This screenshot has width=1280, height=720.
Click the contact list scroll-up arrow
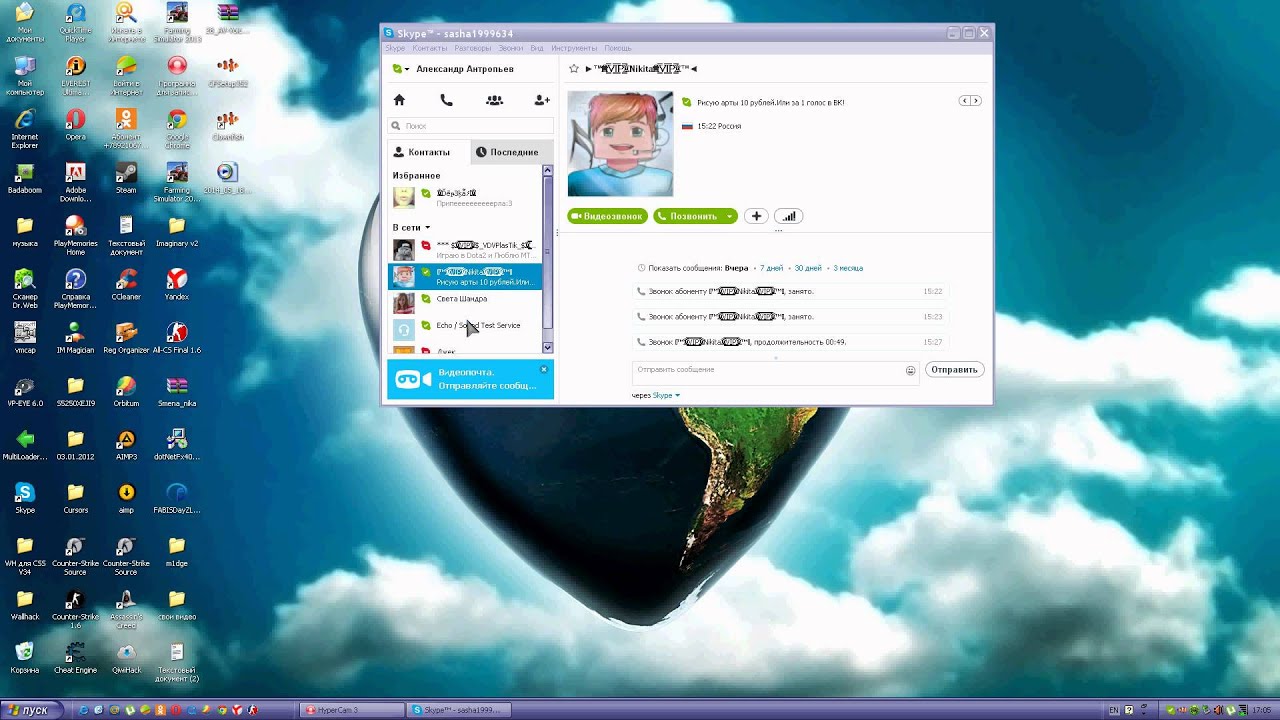point(547,171)
